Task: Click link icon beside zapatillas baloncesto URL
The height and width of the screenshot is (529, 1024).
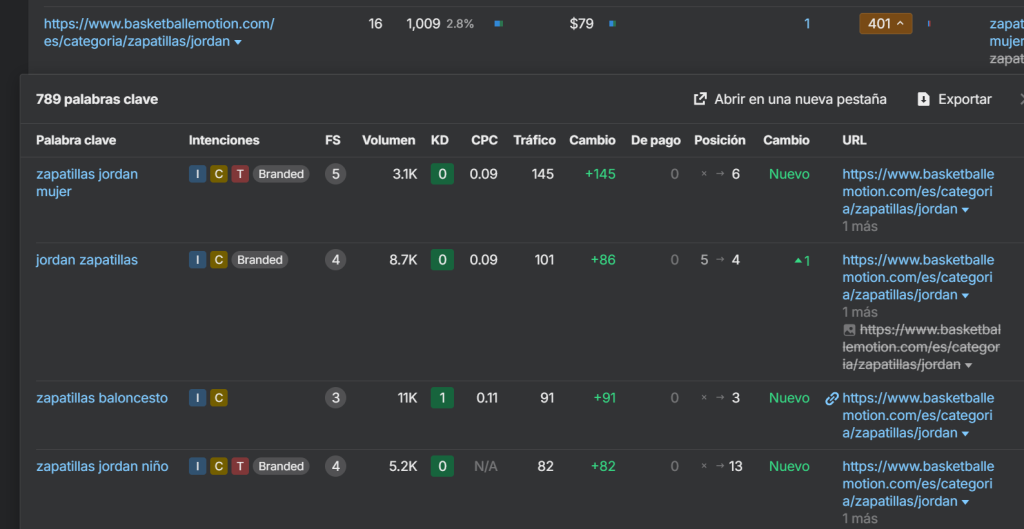Action: [831, 398]
